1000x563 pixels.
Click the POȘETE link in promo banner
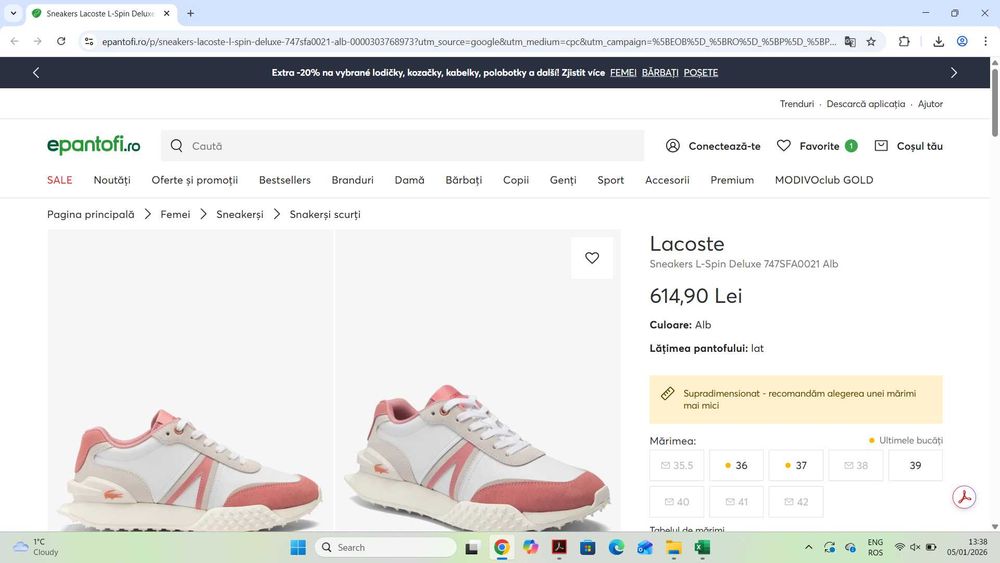[701, 73]
